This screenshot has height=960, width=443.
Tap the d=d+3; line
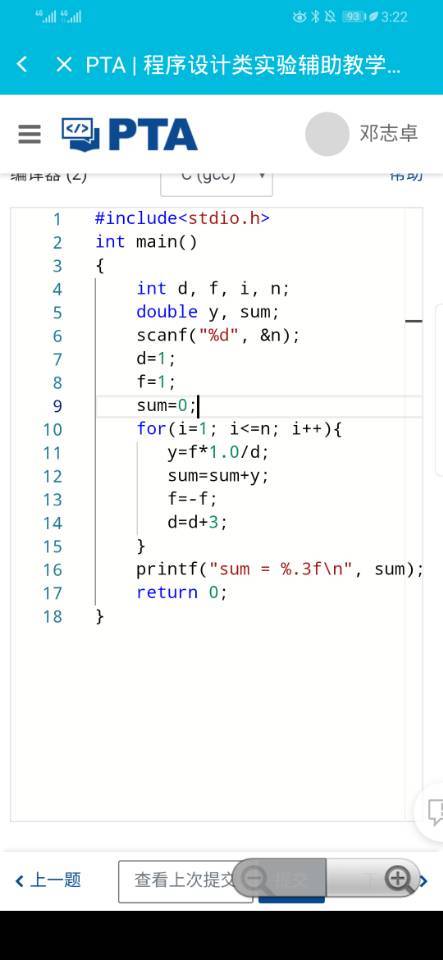click(198, 523)
